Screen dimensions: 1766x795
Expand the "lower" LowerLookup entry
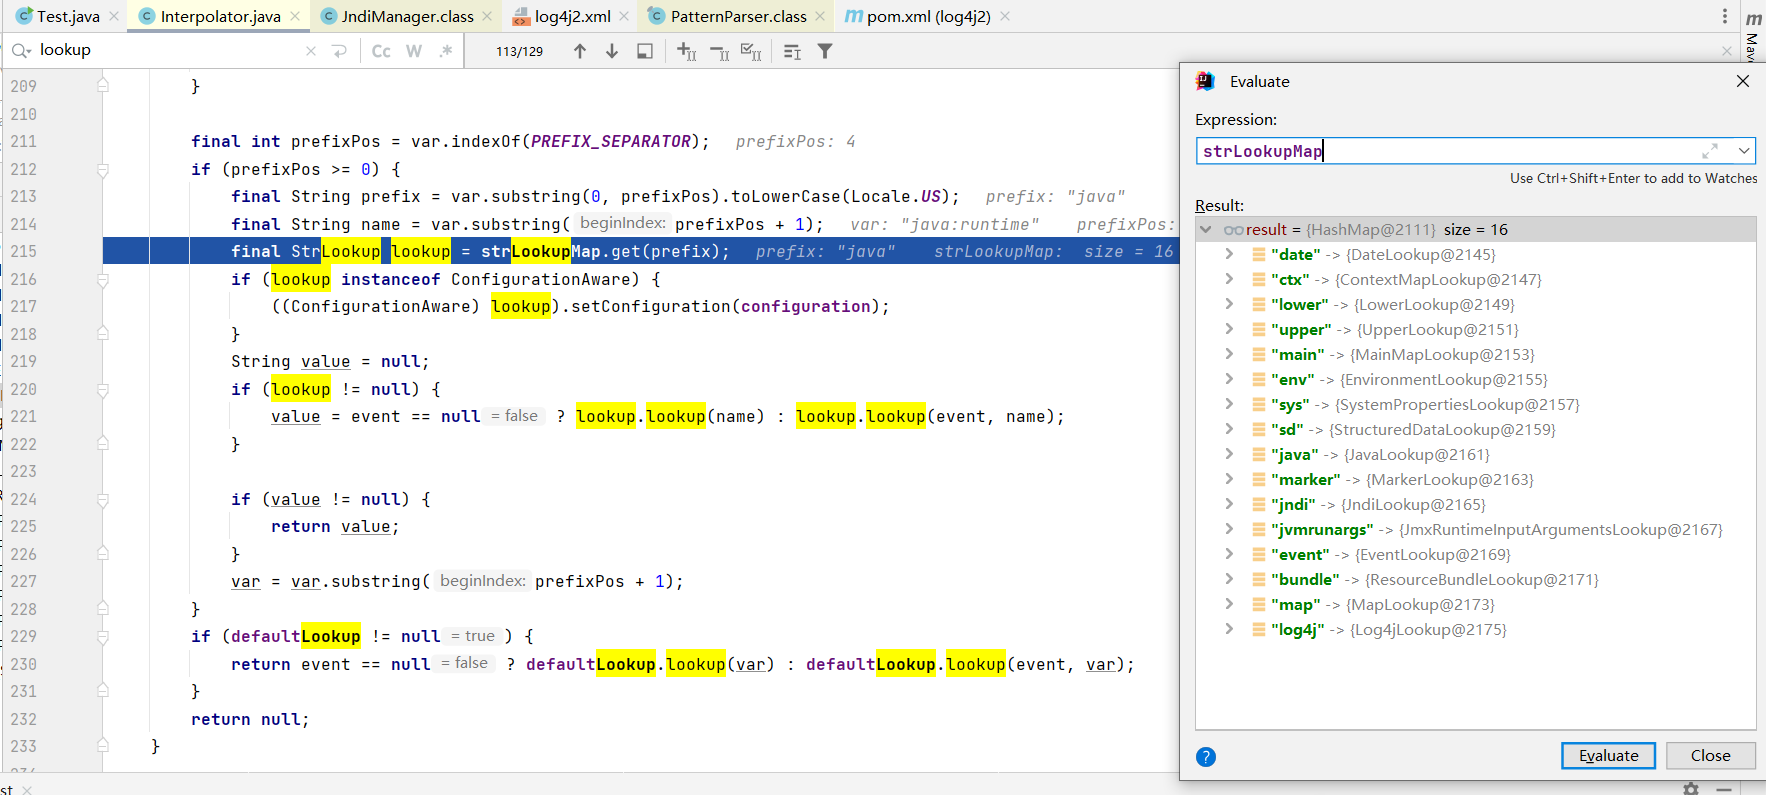[x=1229, y=304]
